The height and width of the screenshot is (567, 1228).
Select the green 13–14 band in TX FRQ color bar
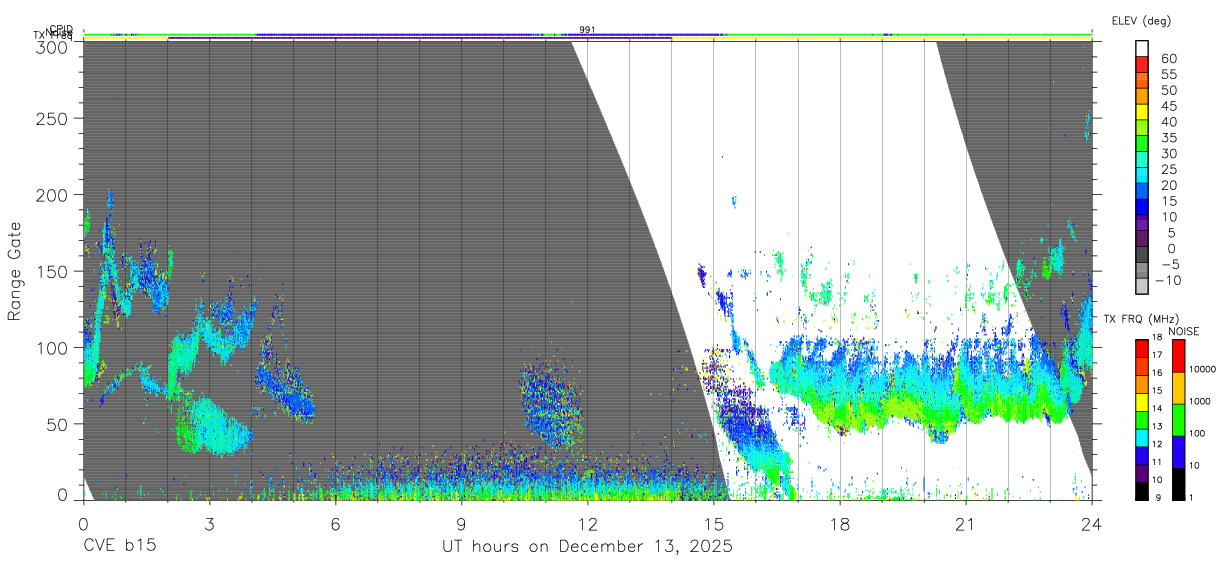(1141, 418)
